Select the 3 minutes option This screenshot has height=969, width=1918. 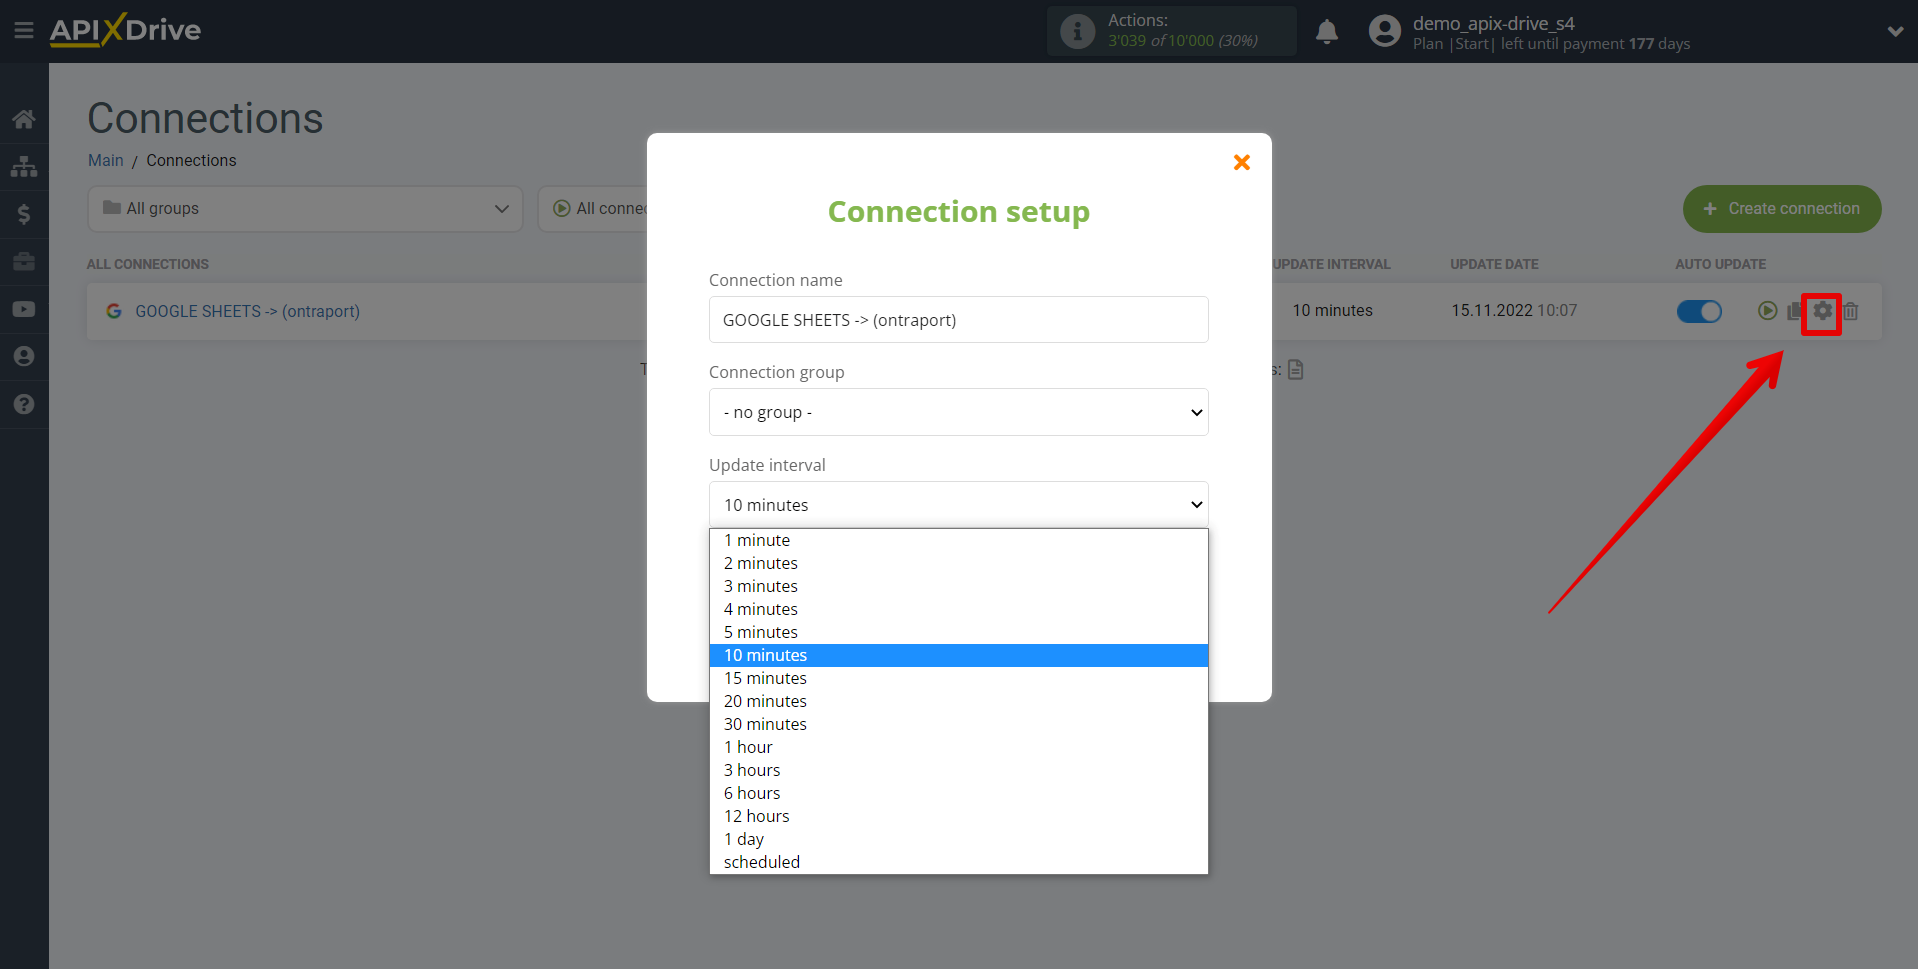point(959,586)
